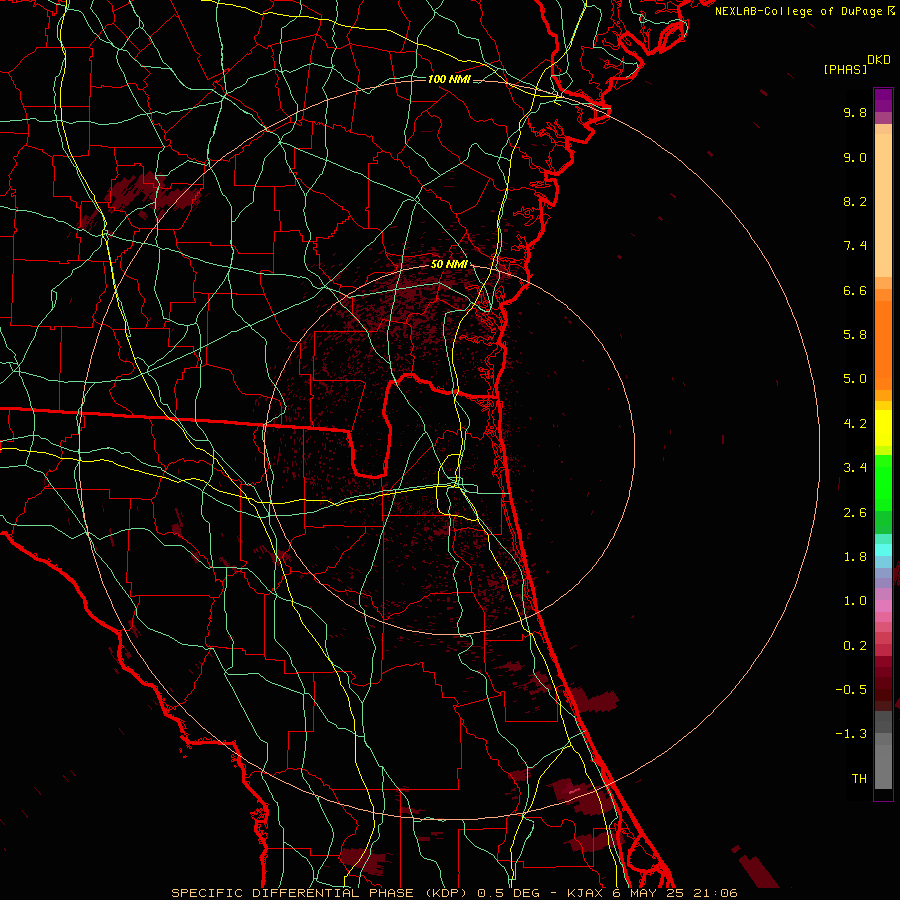Click the 9.8 scale value
900x900 pixels.
[855, 112]
